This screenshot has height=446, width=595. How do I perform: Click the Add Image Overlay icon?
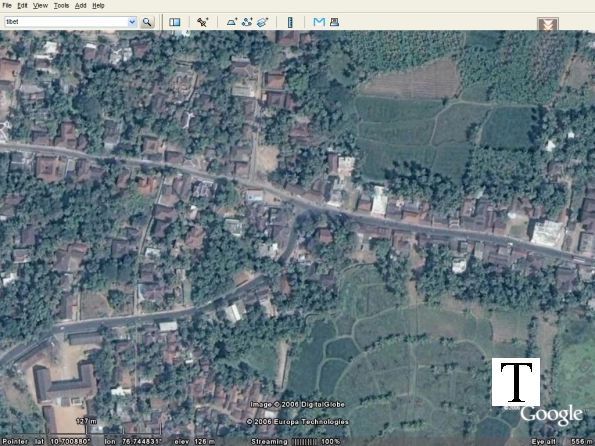(x=263, y=22)
